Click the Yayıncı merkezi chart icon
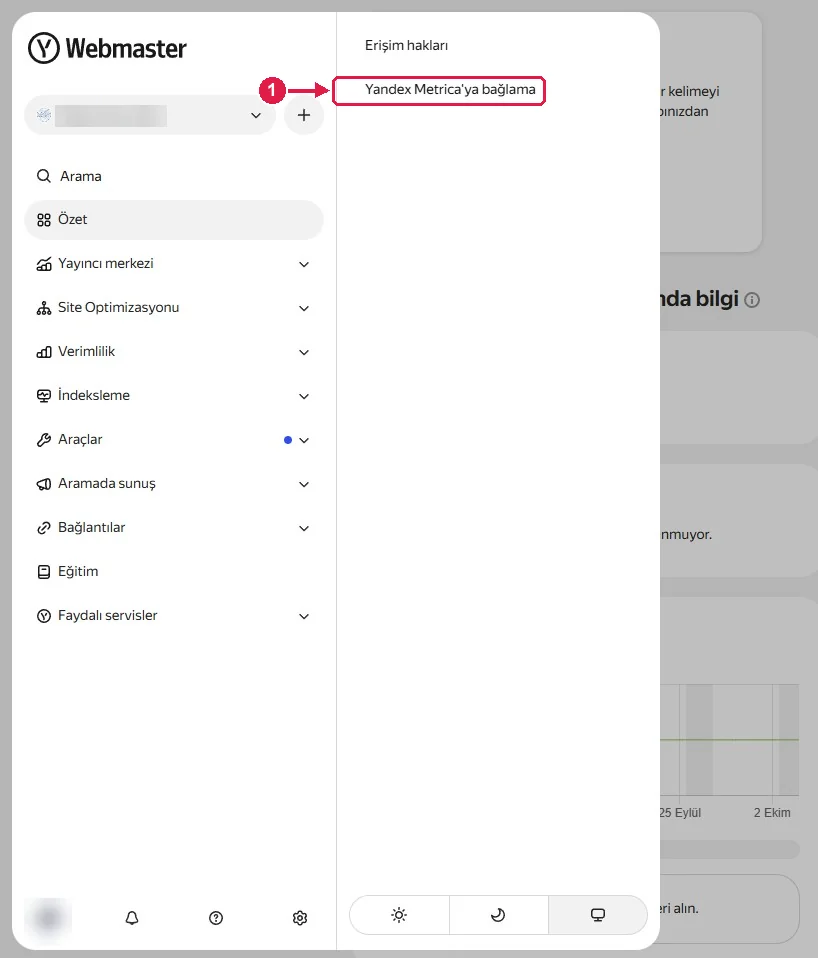 click(43, 264)
